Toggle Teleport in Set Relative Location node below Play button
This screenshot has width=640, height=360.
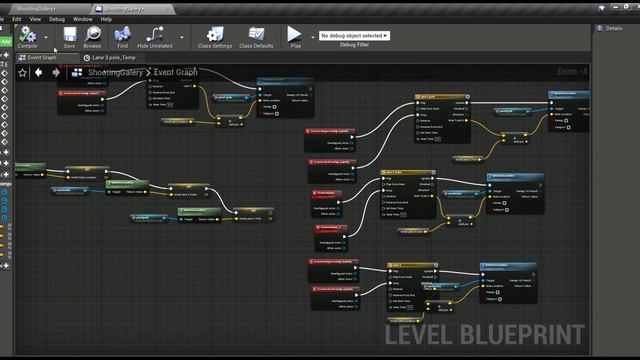pos(277,113)
